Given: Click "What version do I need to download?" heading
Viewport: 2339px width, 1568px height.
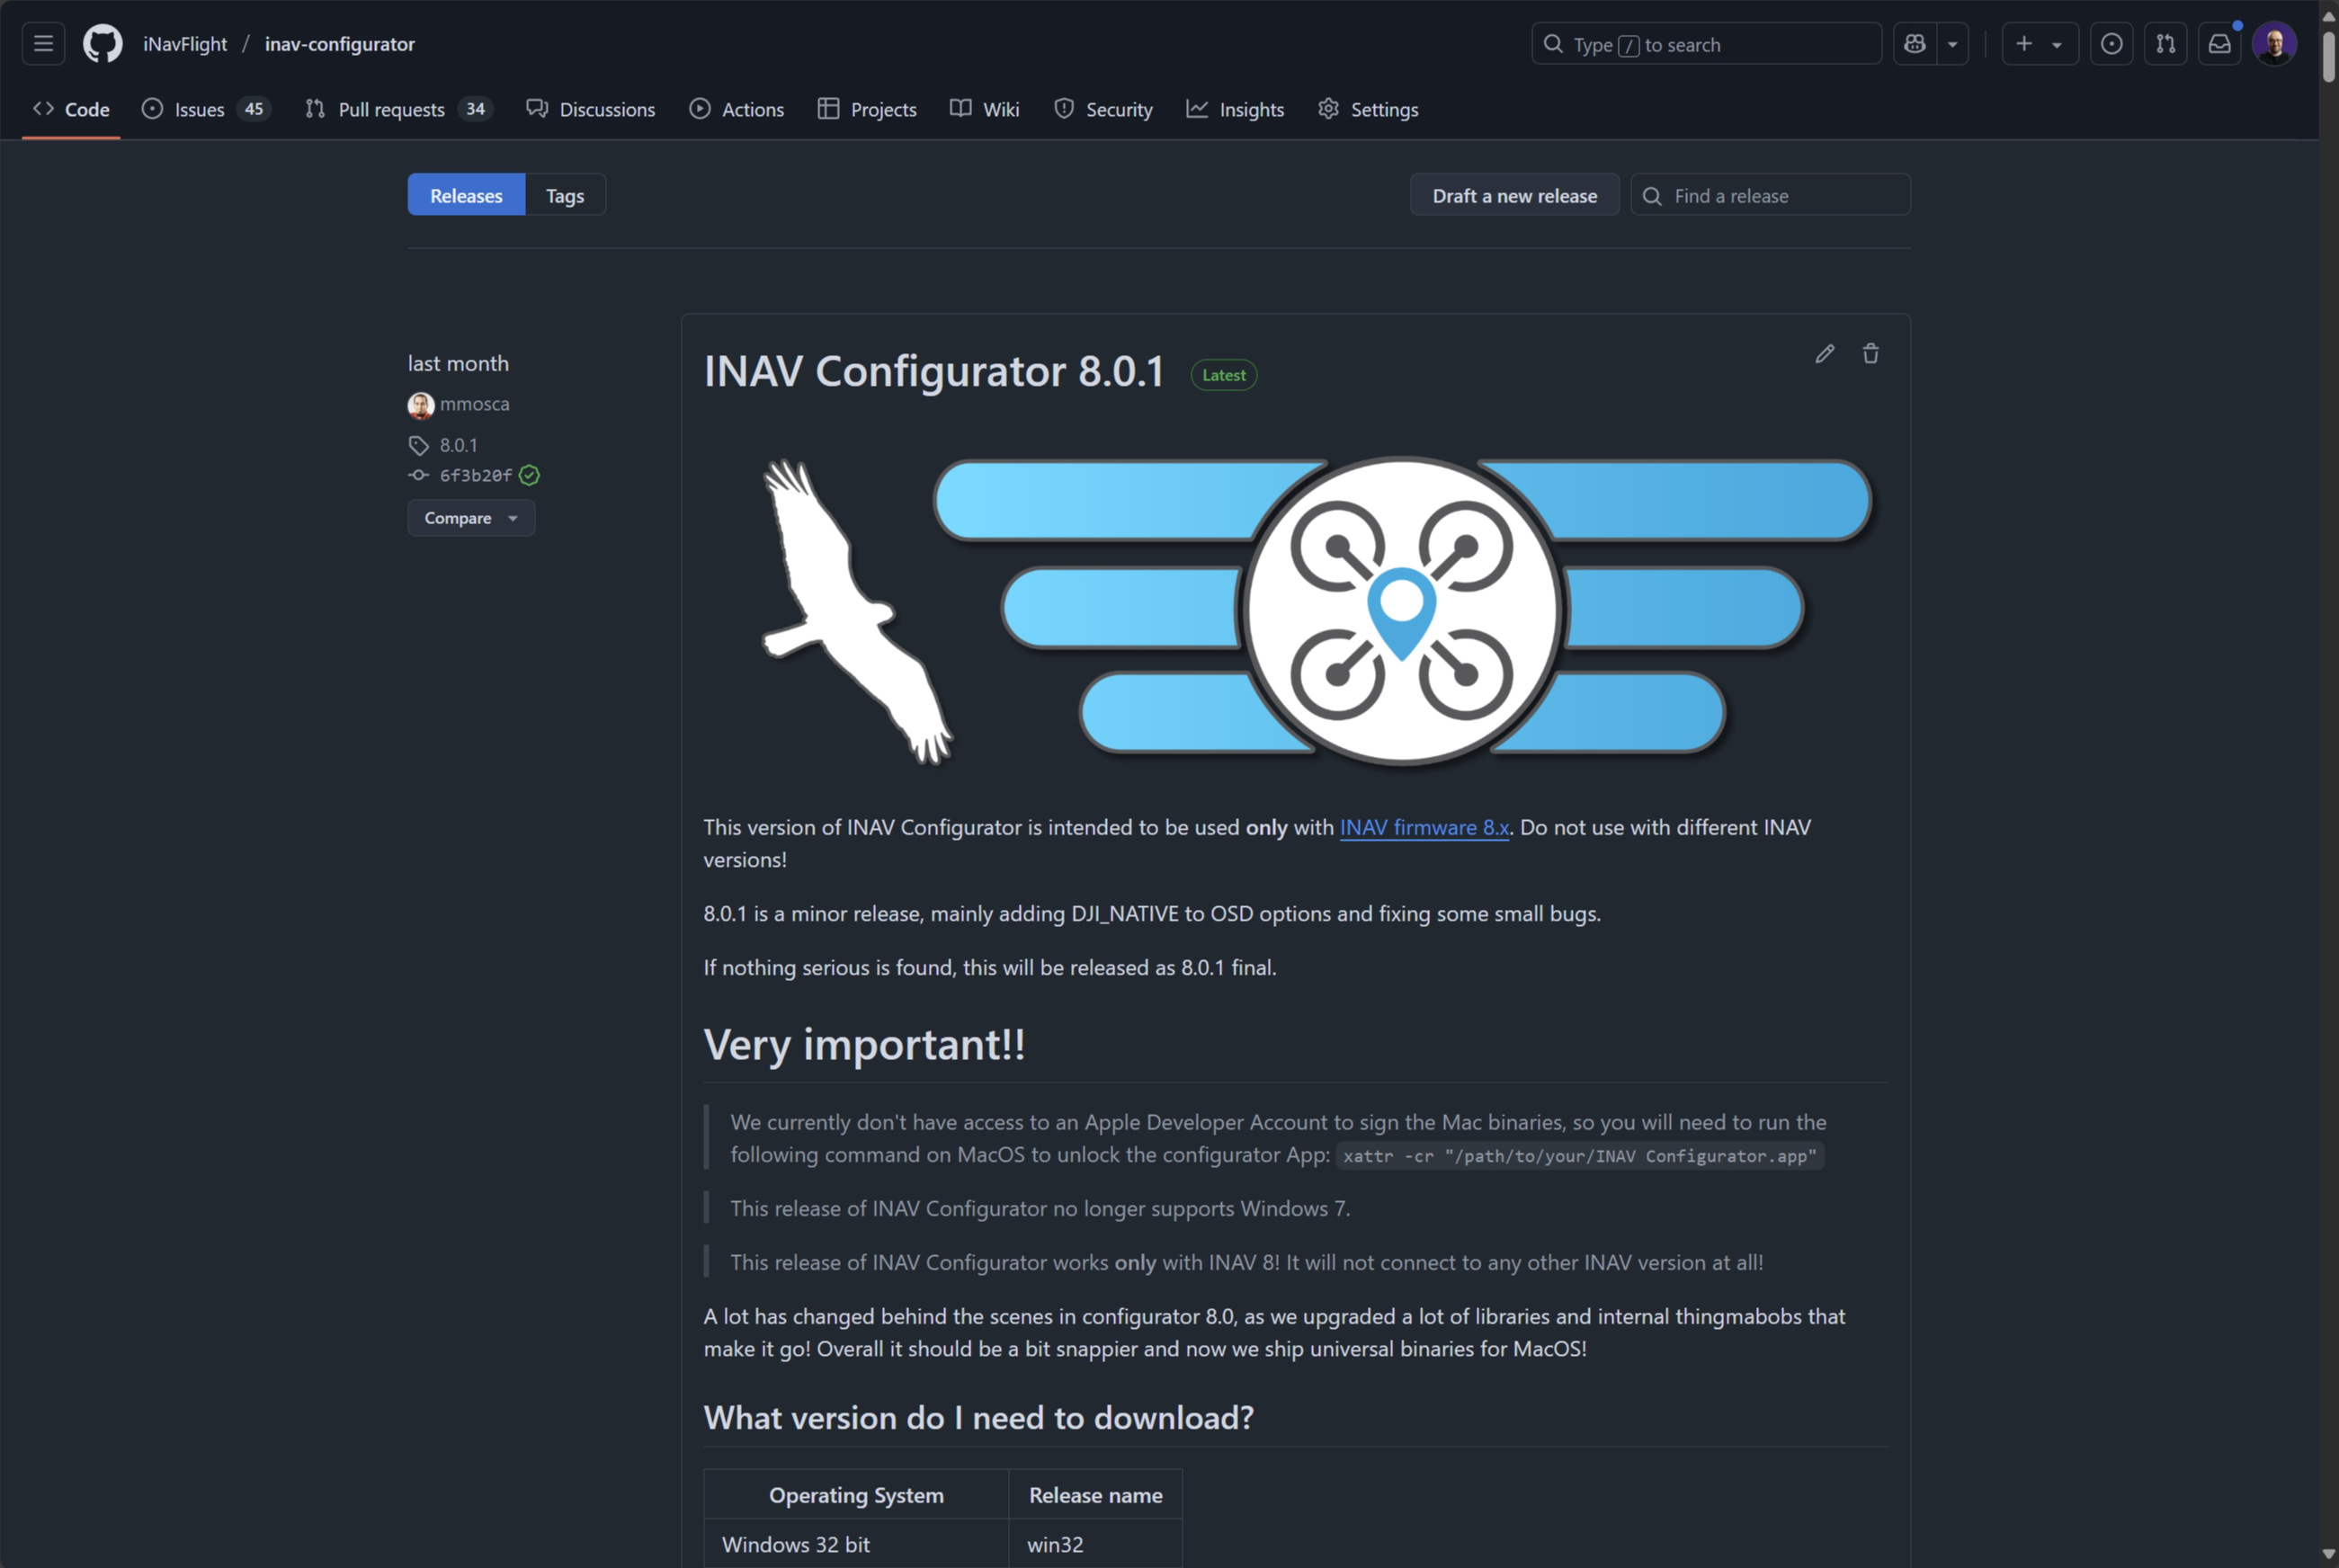Looking at the screenshot, I should click(978, 1418).
